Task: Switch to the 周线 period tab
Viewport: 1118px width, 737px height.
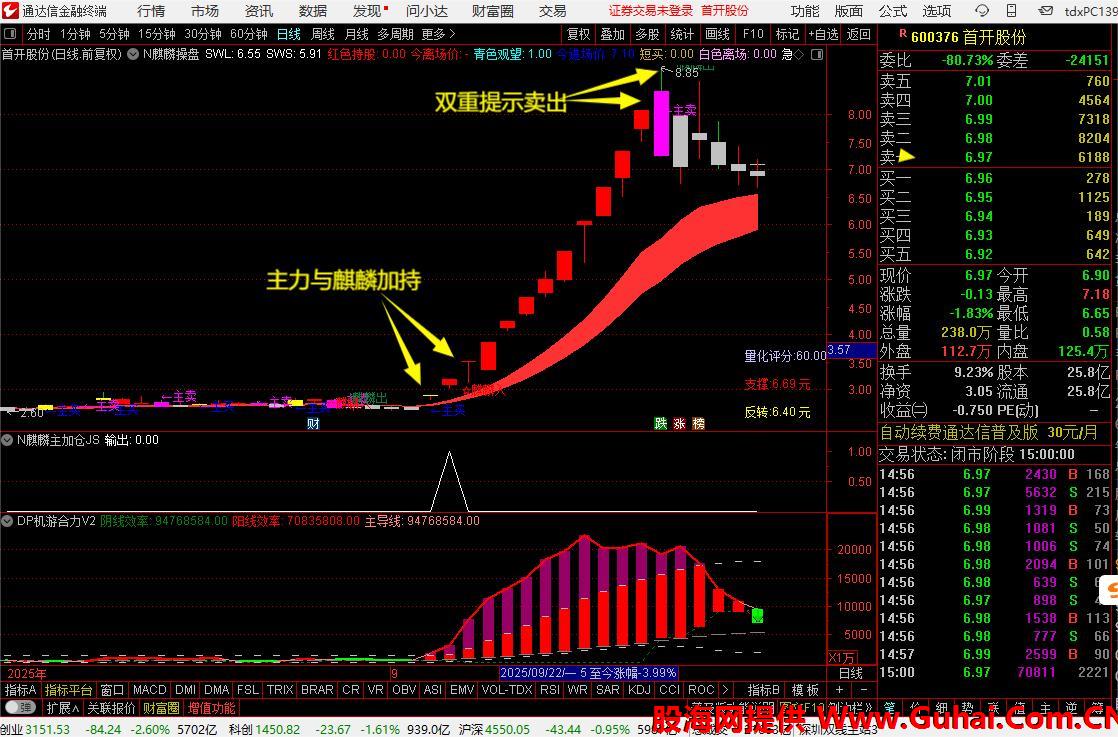Action: [323, 34]
